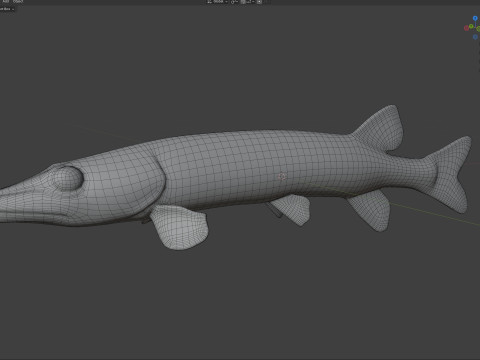The width and height of the screenshot is (480, 360).
Task: Toggle proportional editing in the header
Action: [259, 2]
